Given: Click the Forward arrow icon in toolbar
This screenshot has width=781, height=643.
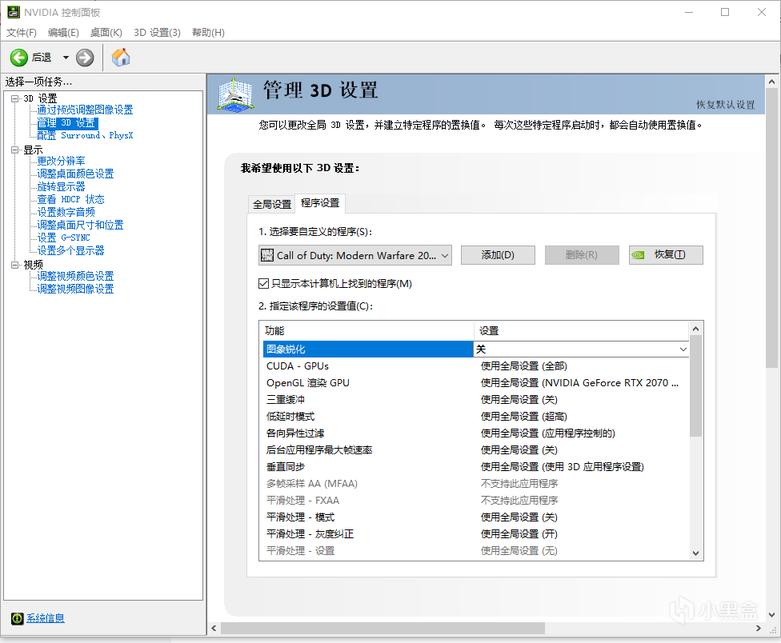Looking at the screenshot, I should click(x=85, y=57).
